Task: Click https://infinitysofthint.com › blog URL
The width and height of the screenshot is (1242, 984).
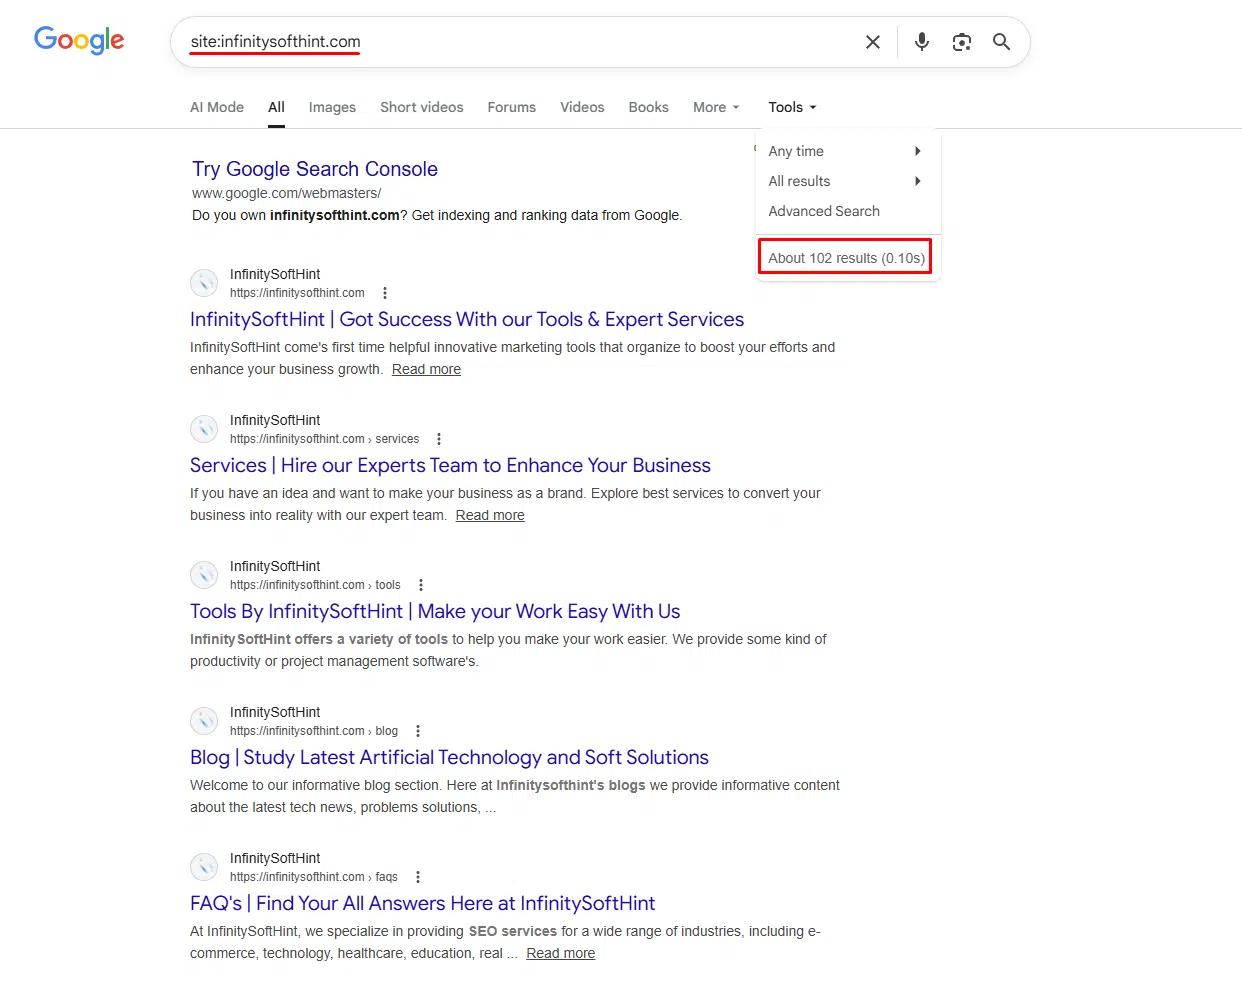Action: pyautogui.click(x=314, y=731)
